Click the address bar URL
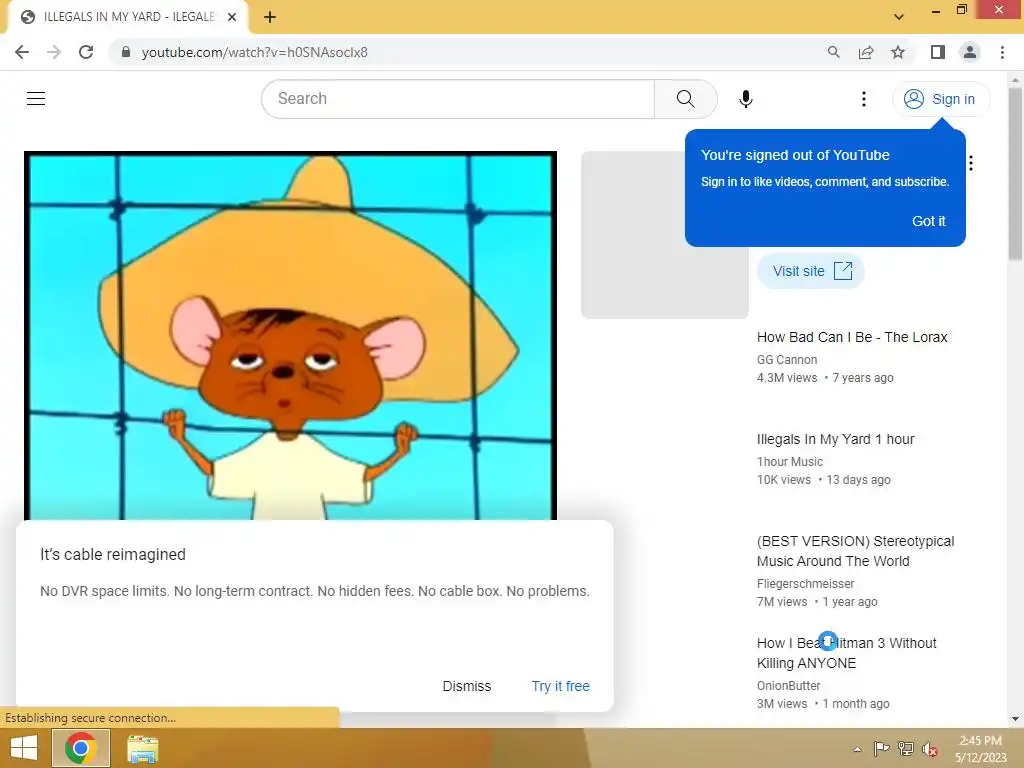Viewport: 1024px width, 768px height. pyautogui.click(x=255, y=52)
